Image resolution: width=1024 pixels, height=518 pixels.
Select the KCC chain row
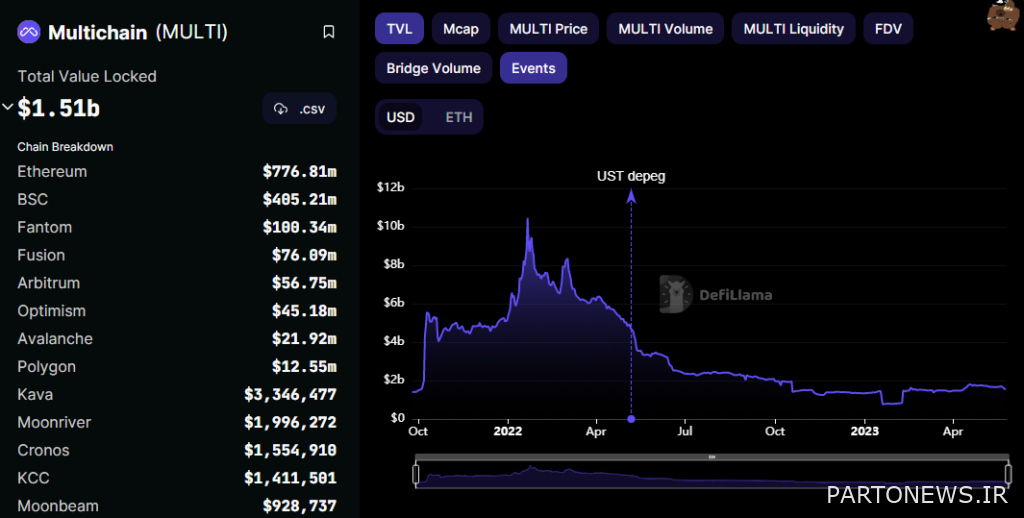pyautogui.click(x=177, y=478)
